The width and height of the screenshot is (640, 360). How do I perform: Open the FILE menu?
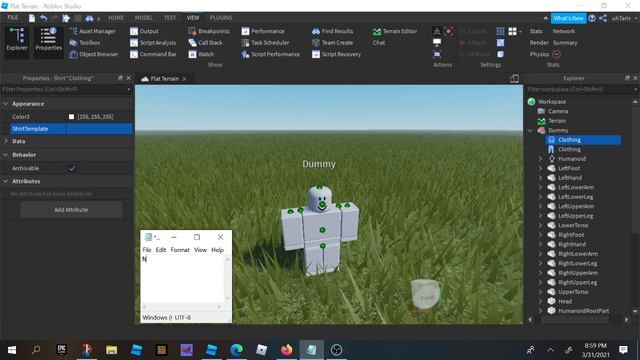[x=13, y=18]
